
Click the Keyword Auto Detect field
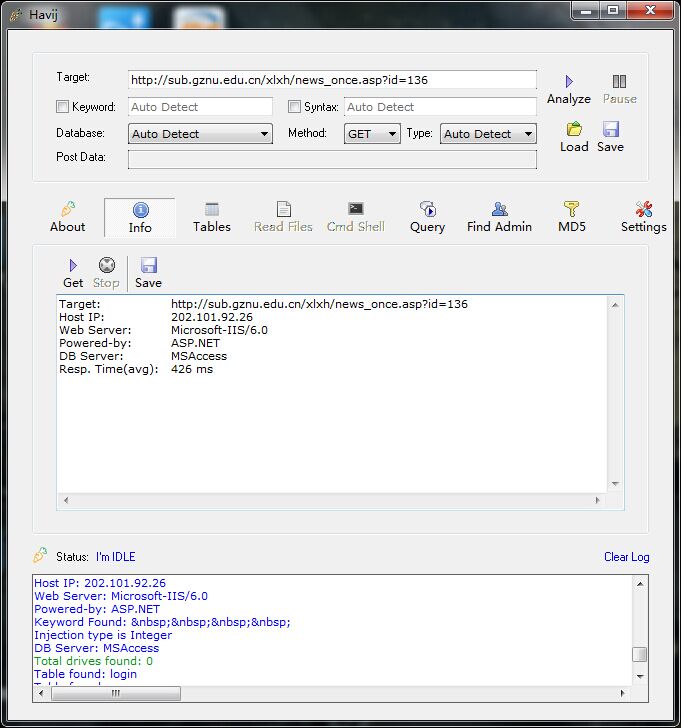coord(200,107)
